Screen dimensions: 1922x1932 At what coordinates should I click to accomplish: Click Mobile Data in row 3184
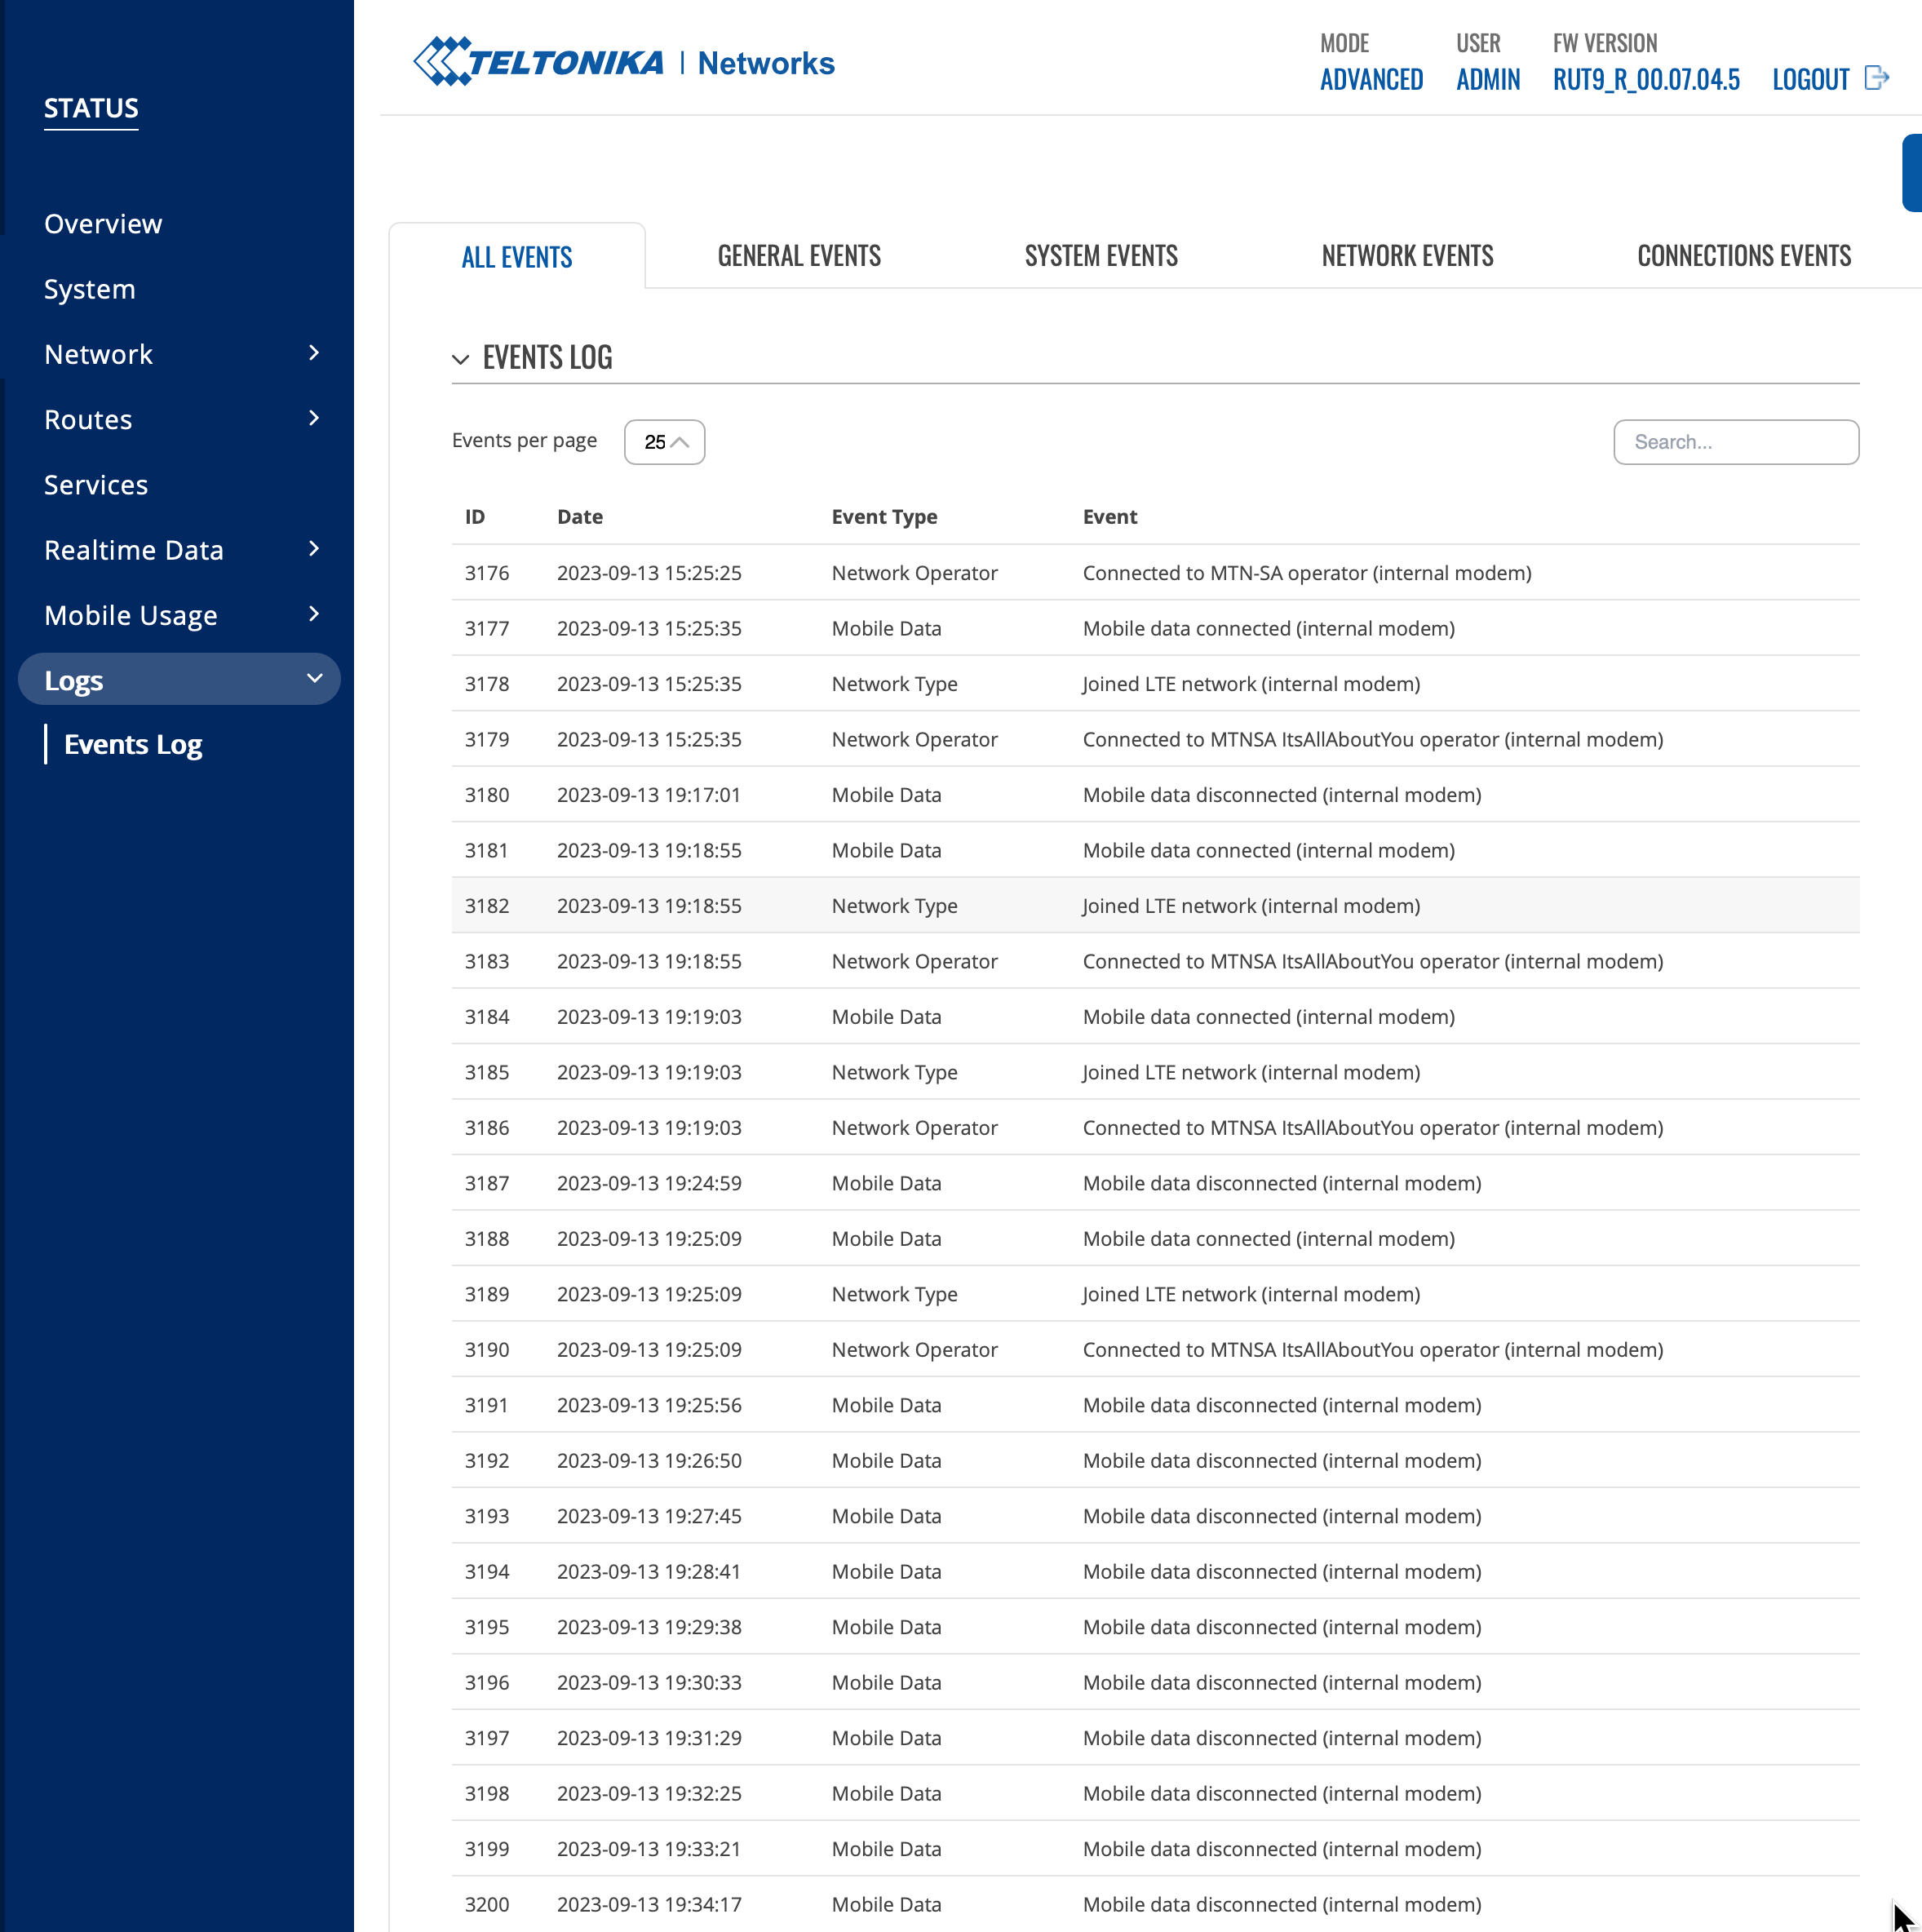coord(886,1017)
